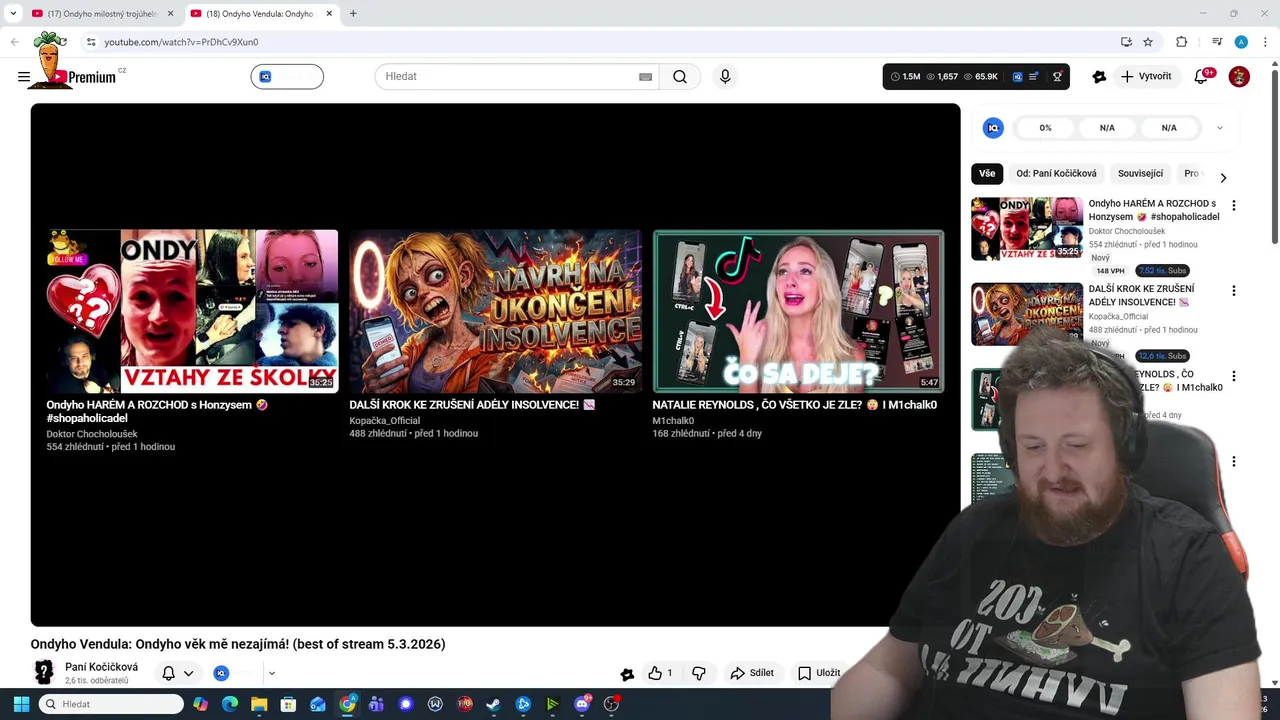Expand notification bell dropdown for subscription
1280x720 pixels.
[x=188, y=673]
